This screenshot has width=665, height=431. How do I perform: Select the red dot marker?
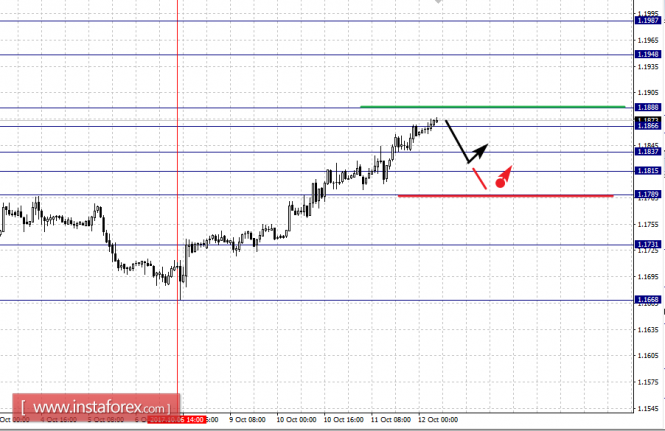(x=500, y=183)
